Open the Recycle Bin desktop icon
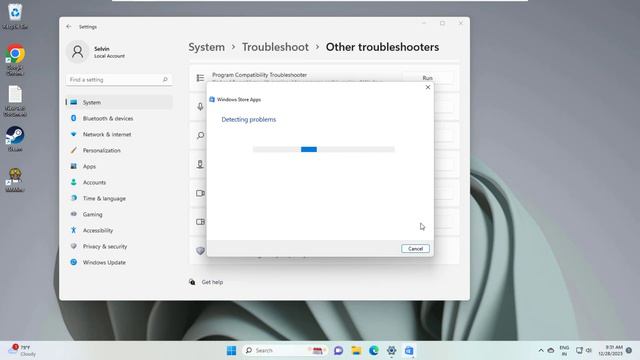The width and height of the screenshot is (640, 360). [15, 16]
